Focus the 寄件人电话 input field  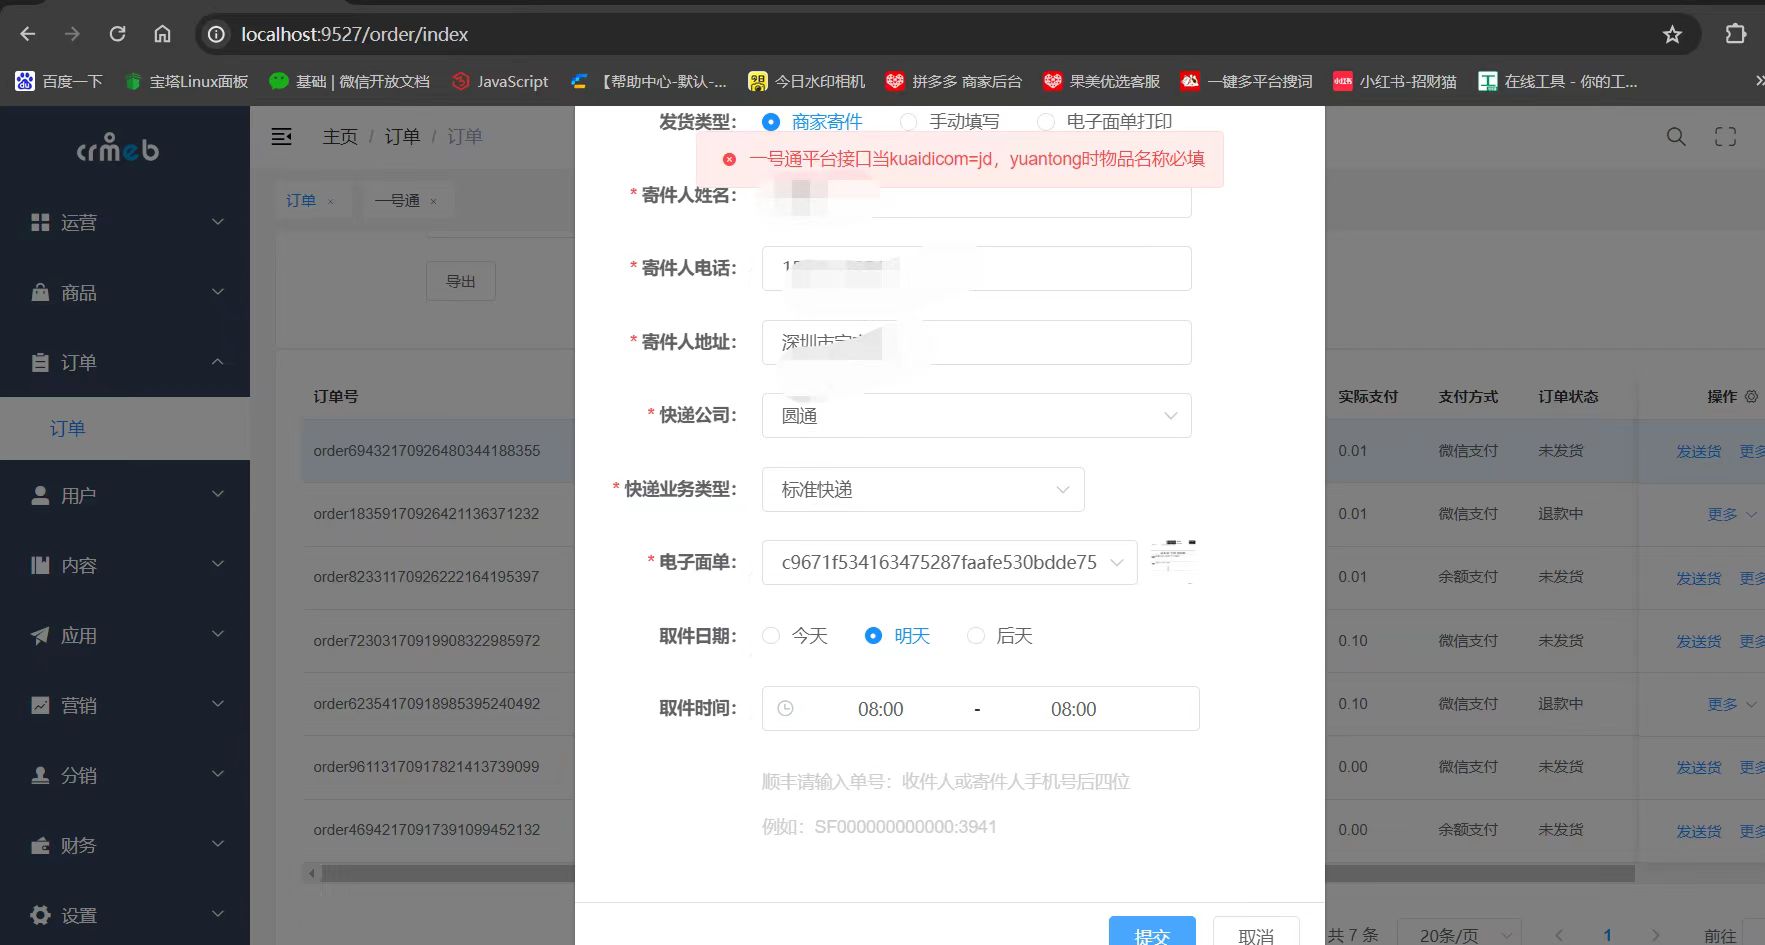(976, 268)
